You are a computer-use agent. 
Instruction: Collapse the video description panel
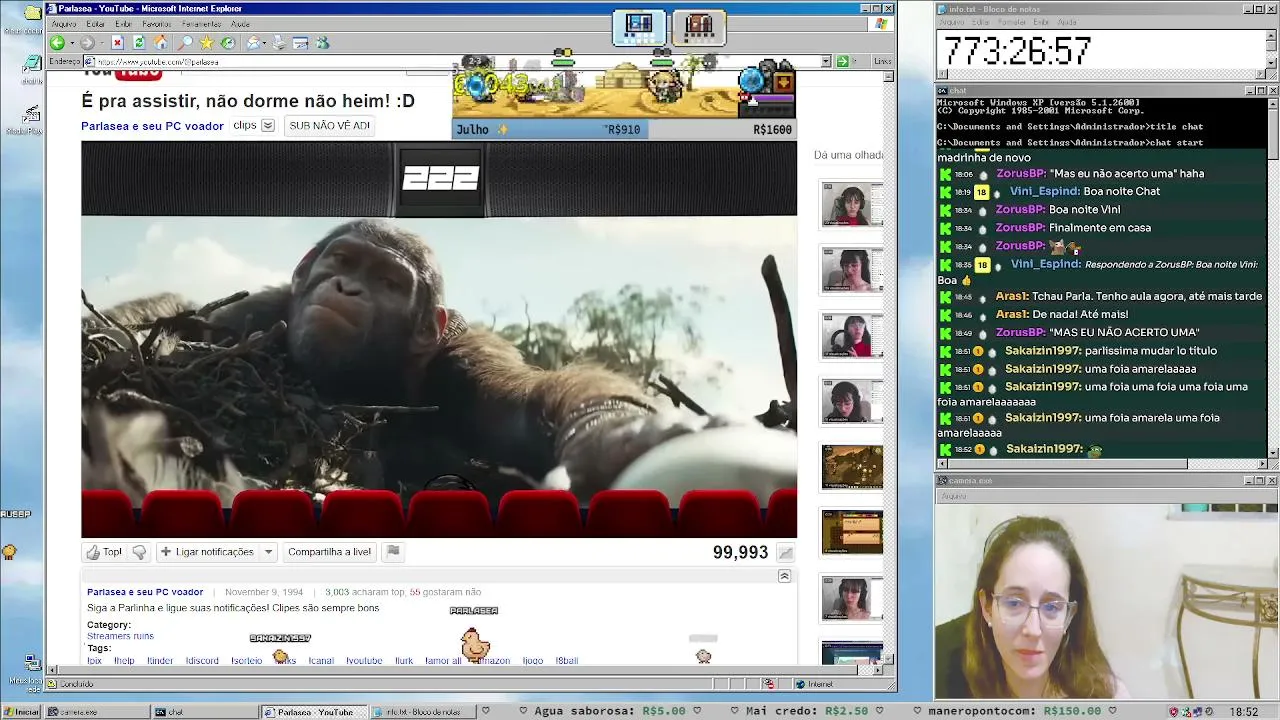(x=784, y=576)
